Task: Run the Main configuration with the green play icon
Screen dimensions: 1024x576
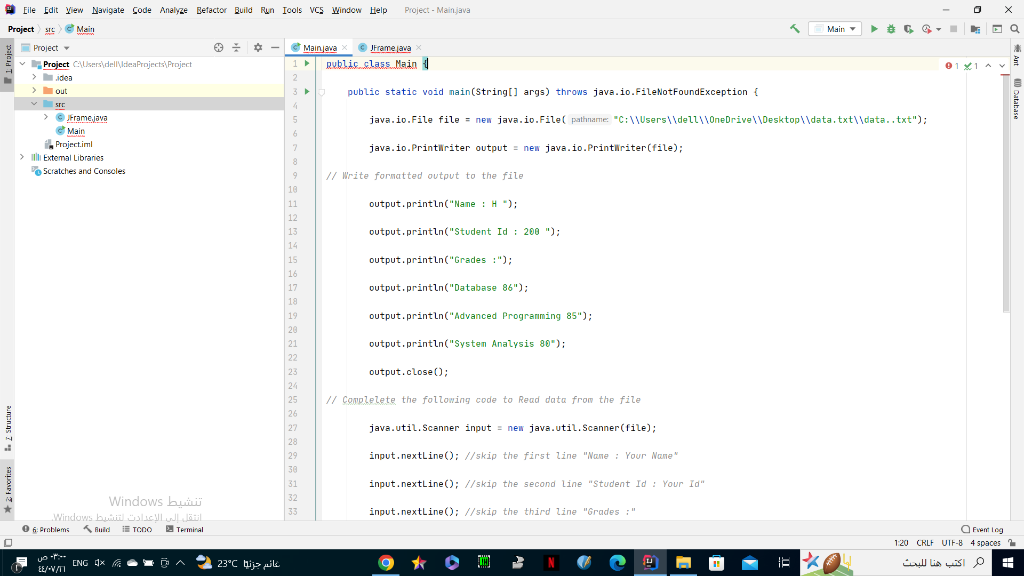Action: click(x=875, y=28)
